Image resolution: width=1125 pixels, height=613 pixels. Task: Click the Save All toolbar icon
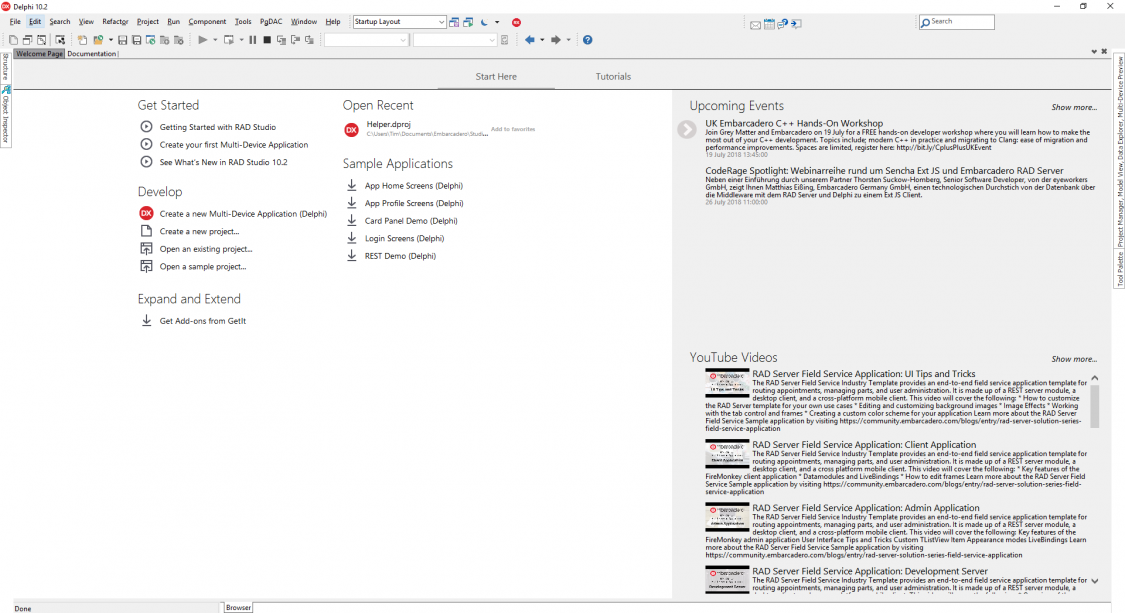(x=137, y=40)
